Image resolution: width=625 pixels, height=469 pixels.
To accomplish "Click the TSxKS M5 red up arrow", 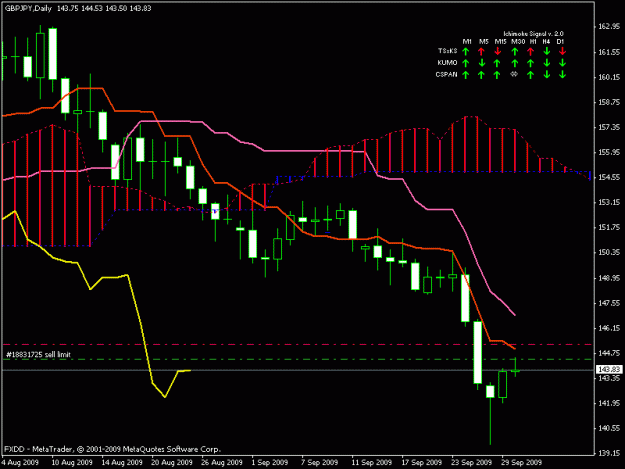I will click(x=481, y=51).
